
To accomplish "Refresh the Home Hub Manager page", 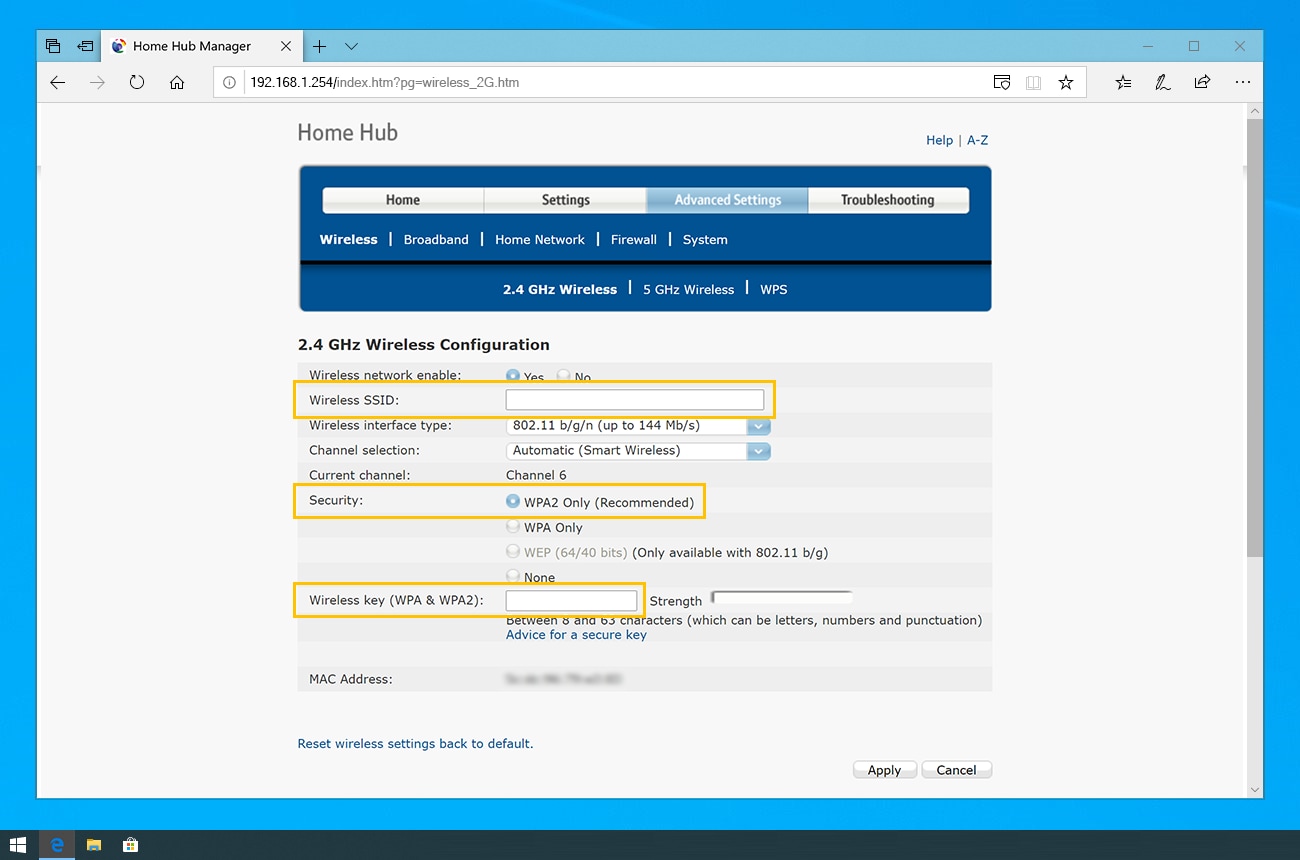I will coord(137,83).
